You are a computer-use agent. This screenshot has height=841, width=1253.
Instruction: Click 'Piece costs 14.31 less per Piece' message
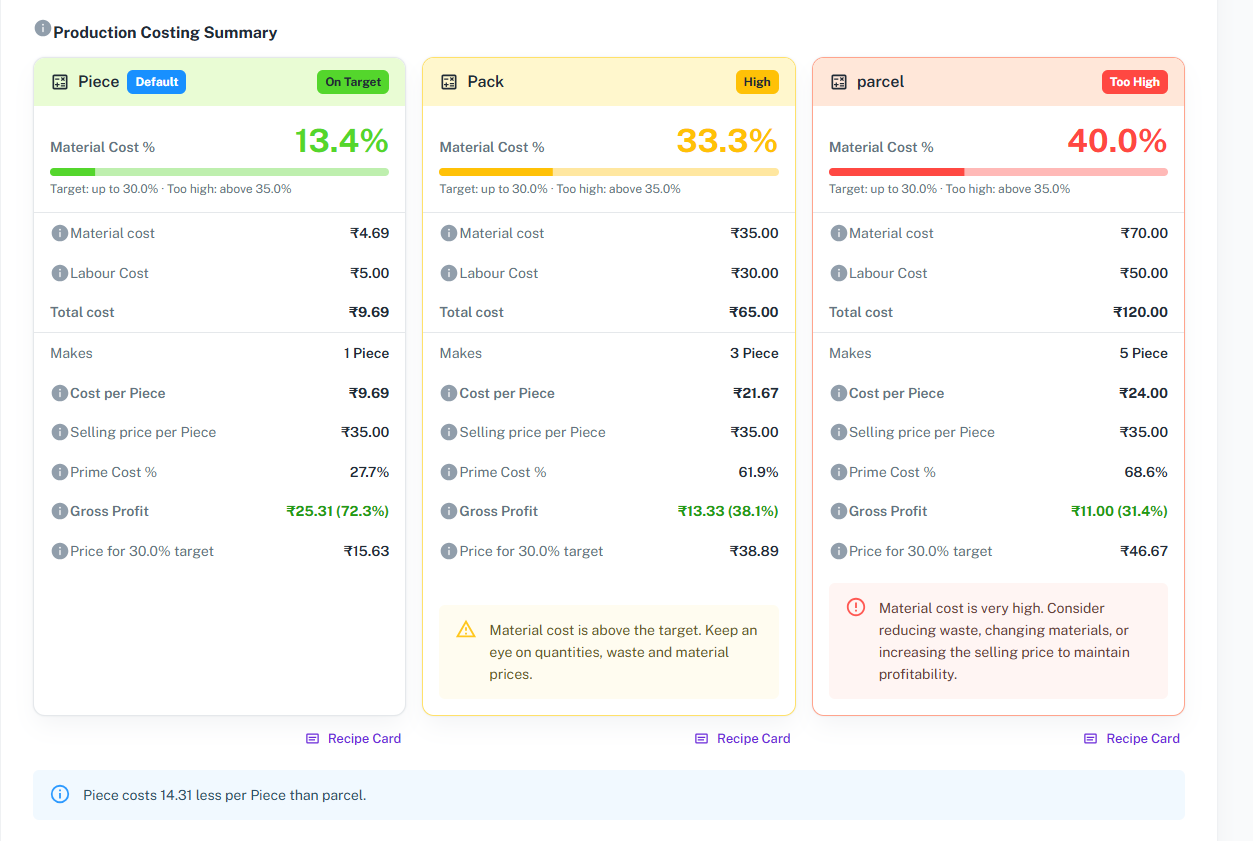225,795
